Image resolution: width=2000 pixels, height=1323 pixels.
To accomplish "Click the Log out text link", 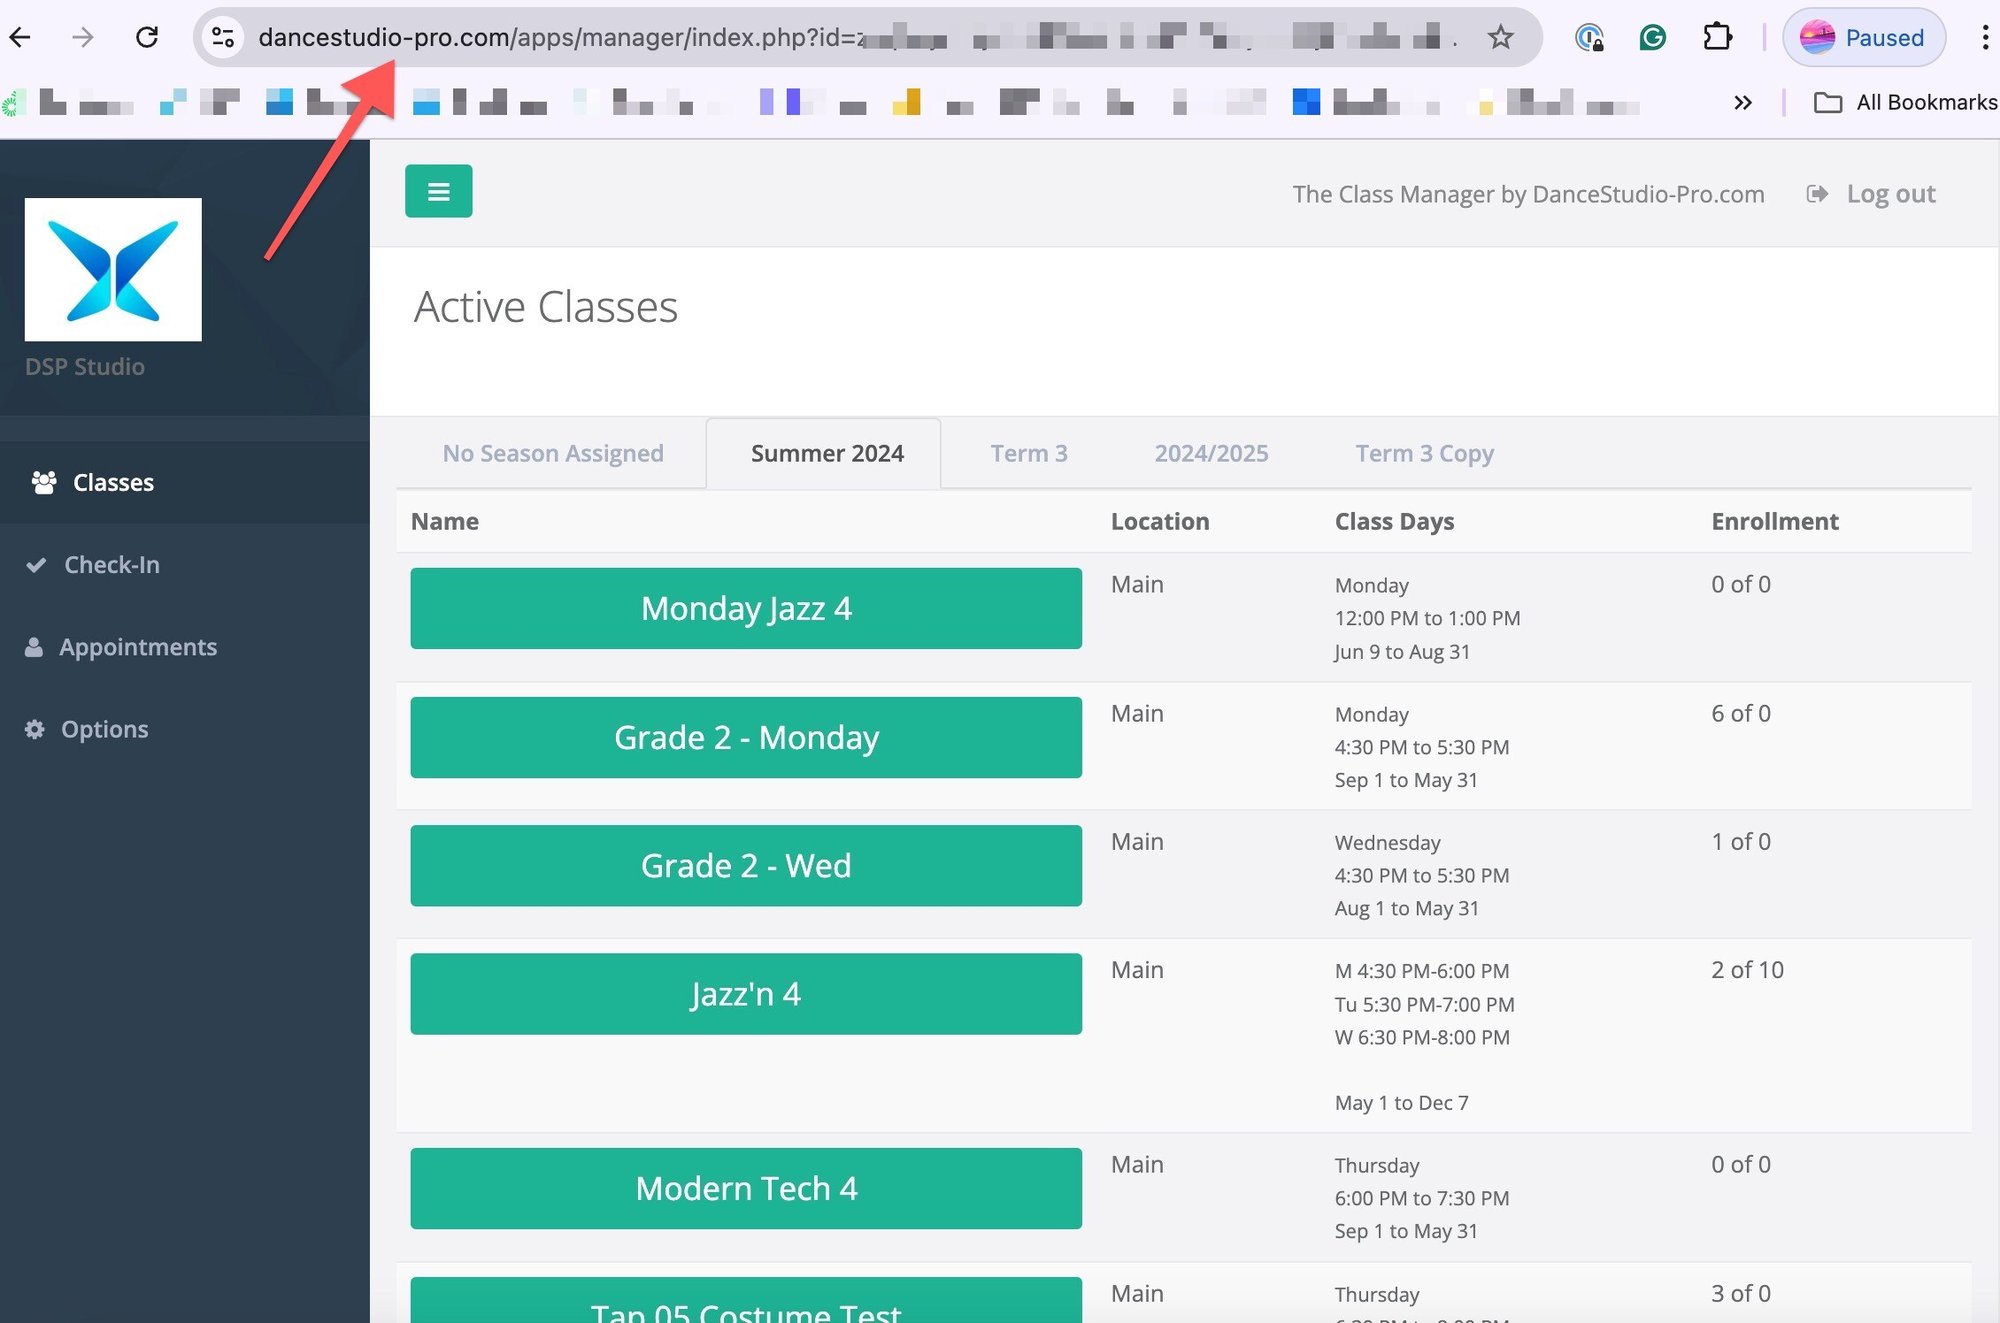I will tap(1892, 193).
